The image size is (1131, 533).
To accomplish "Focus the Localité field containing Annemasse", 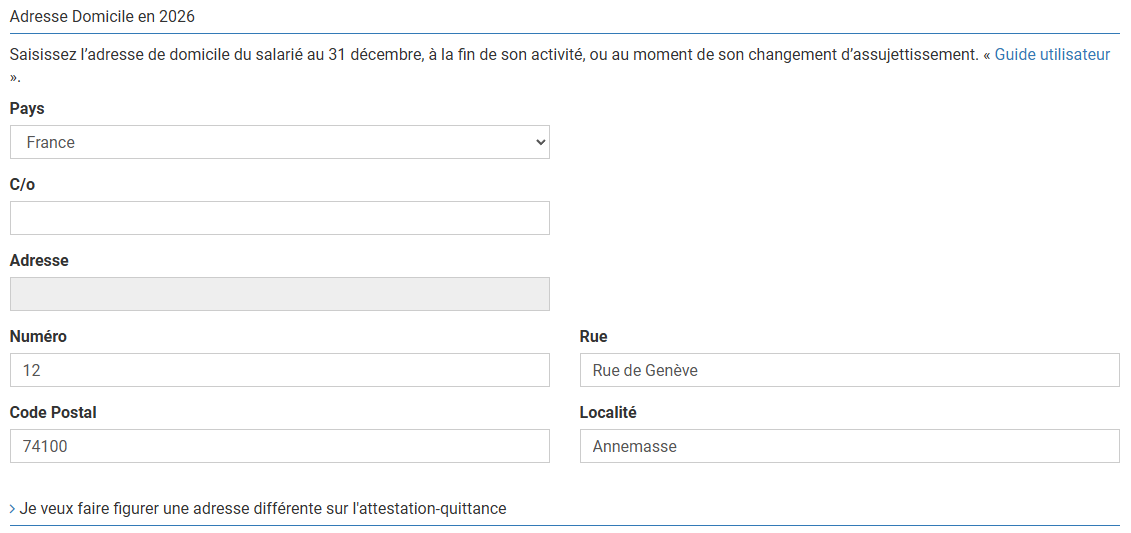I will point(849,446).
